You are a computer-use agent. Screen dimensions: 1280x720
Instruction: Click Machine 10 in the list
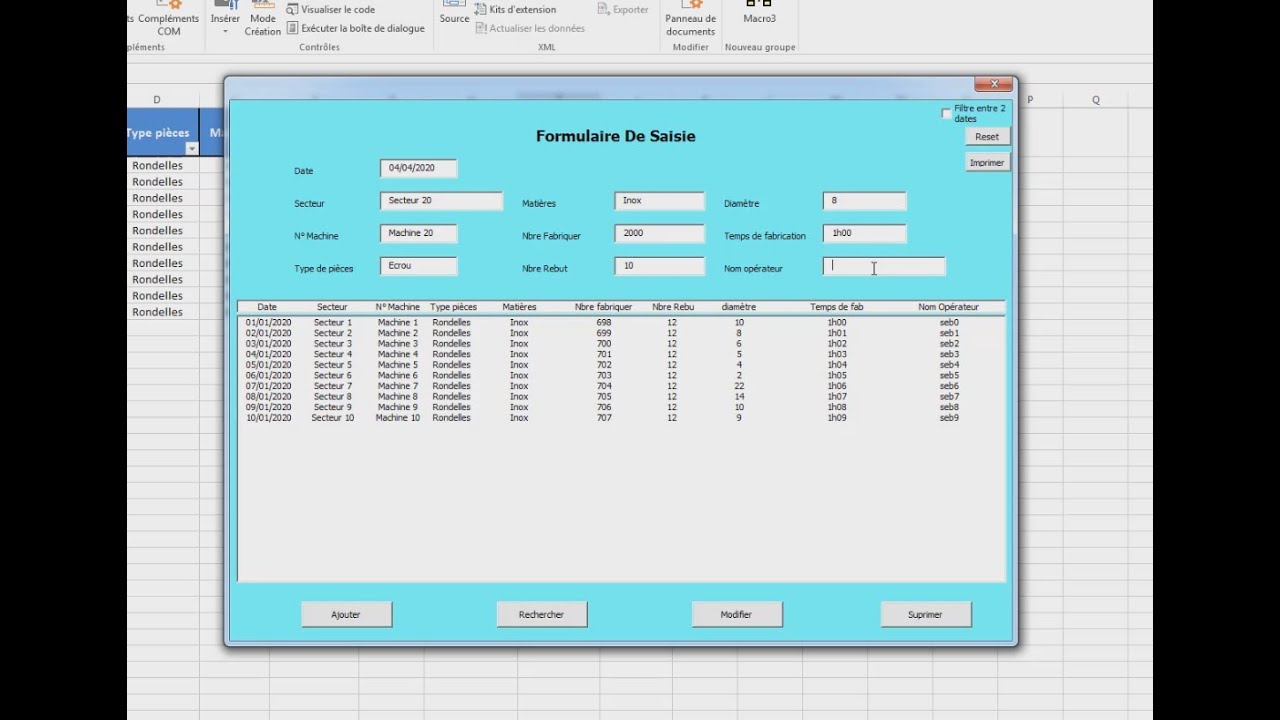[398, 418]
